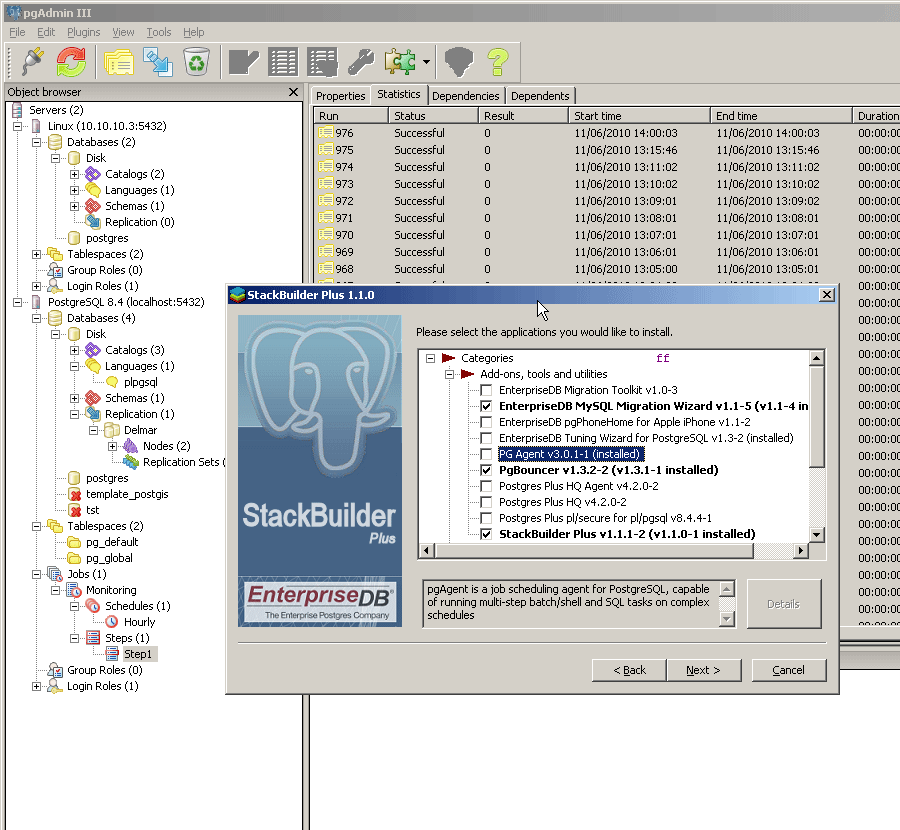Viewport: 900px width, 830px height.
Task: Click Cancel in StackBuilder dialog
Action: tap(789, 670)
